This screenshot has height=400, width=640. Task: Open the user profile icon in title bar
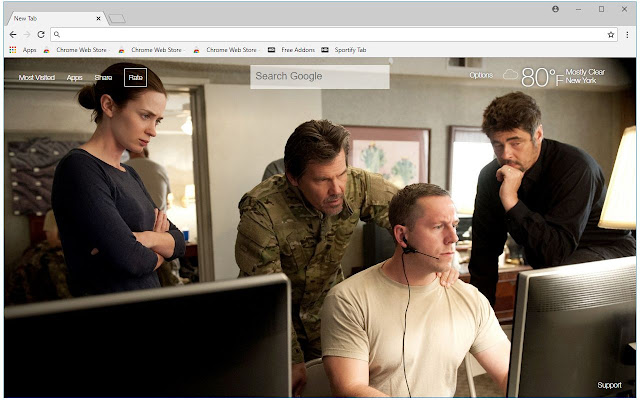[x=556, y=9]
